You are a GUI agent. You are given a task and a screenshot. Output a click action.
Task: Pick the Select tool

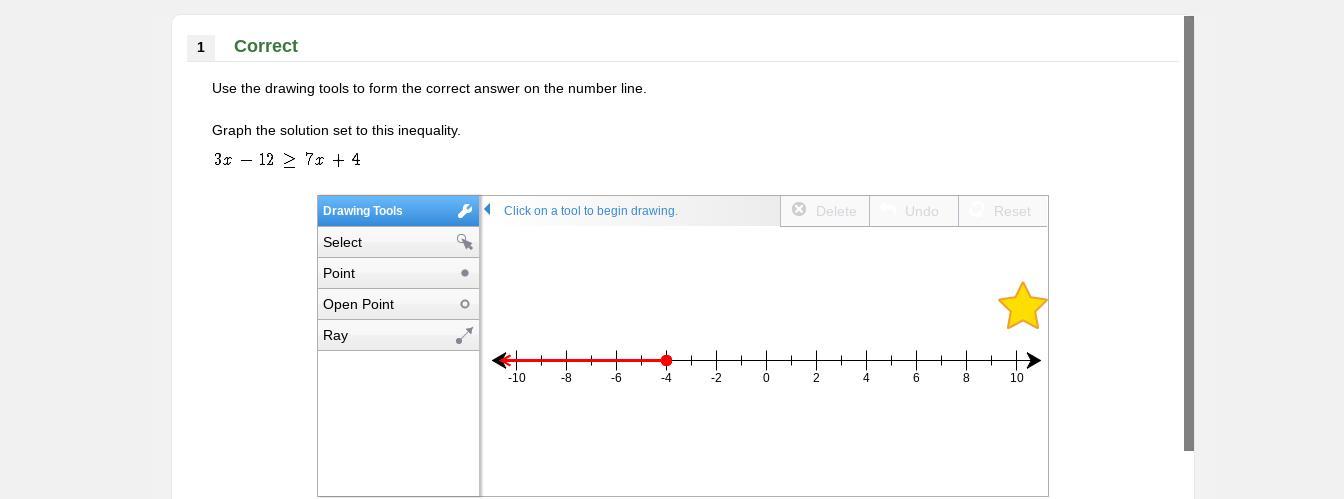click(398, 242)
